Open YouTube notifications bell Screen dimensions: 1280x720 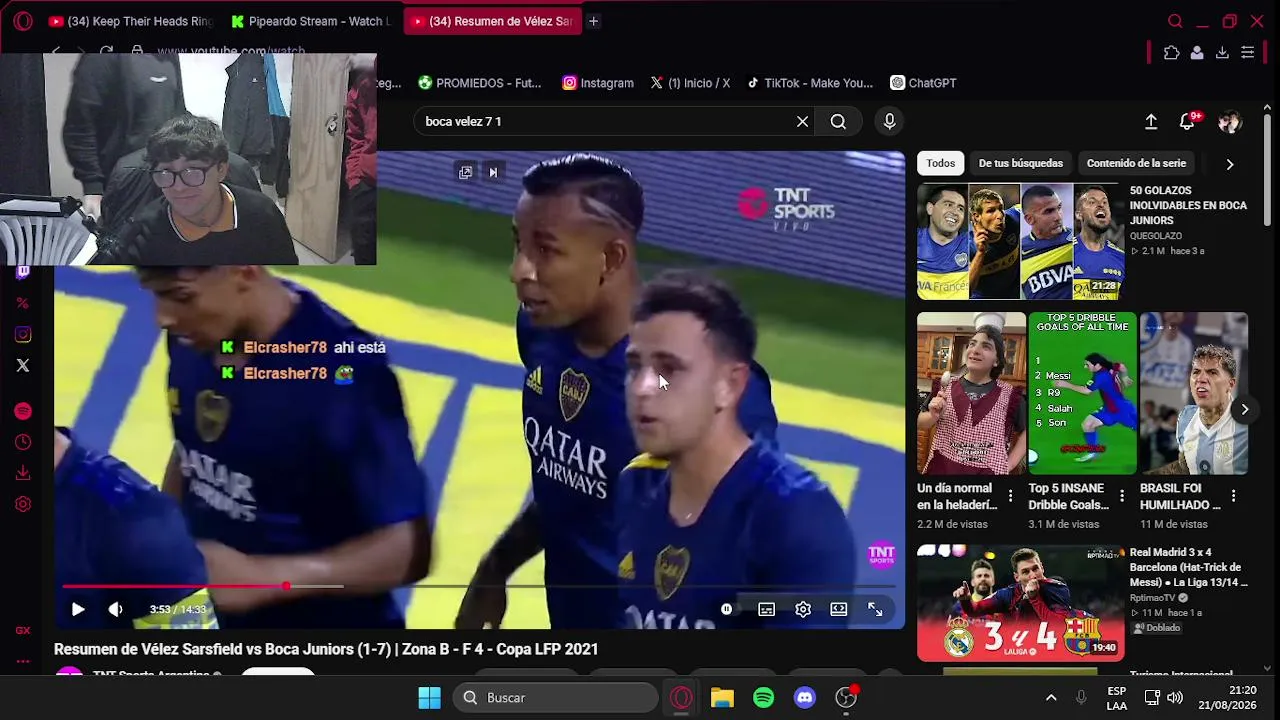click(x=1188, y=121)
